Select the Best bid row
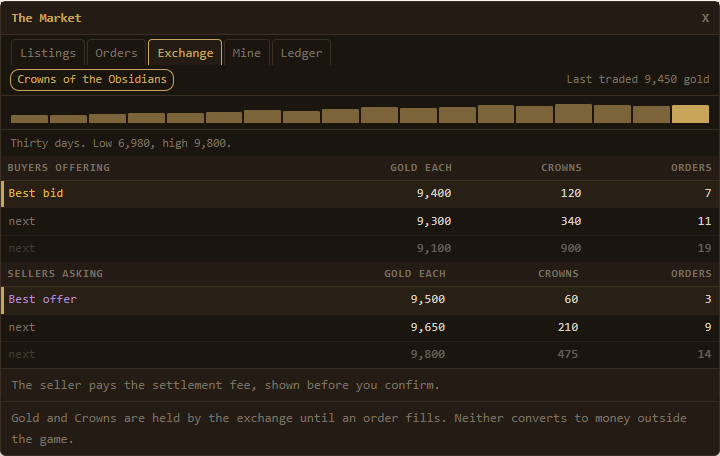Image resolution: width=720 pixels, height=456 pixels. [x=360, y=193]
